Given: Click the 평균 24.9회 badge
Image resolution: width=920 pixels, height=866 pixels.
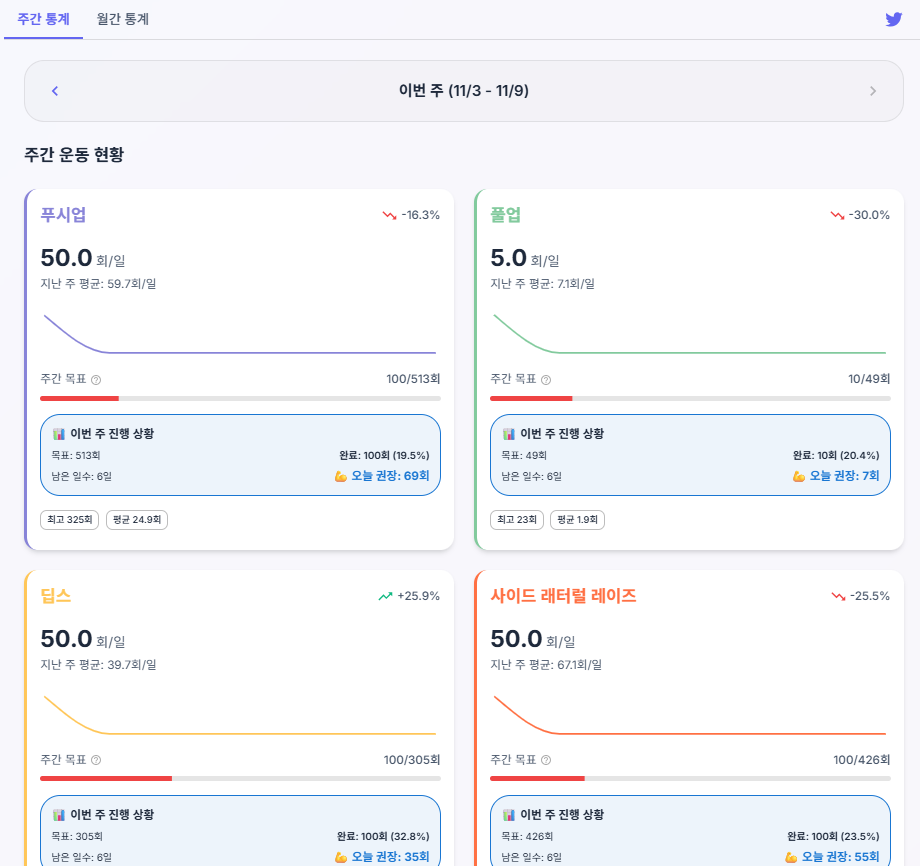Looking at the screenshot, I should tap(136, 520).
